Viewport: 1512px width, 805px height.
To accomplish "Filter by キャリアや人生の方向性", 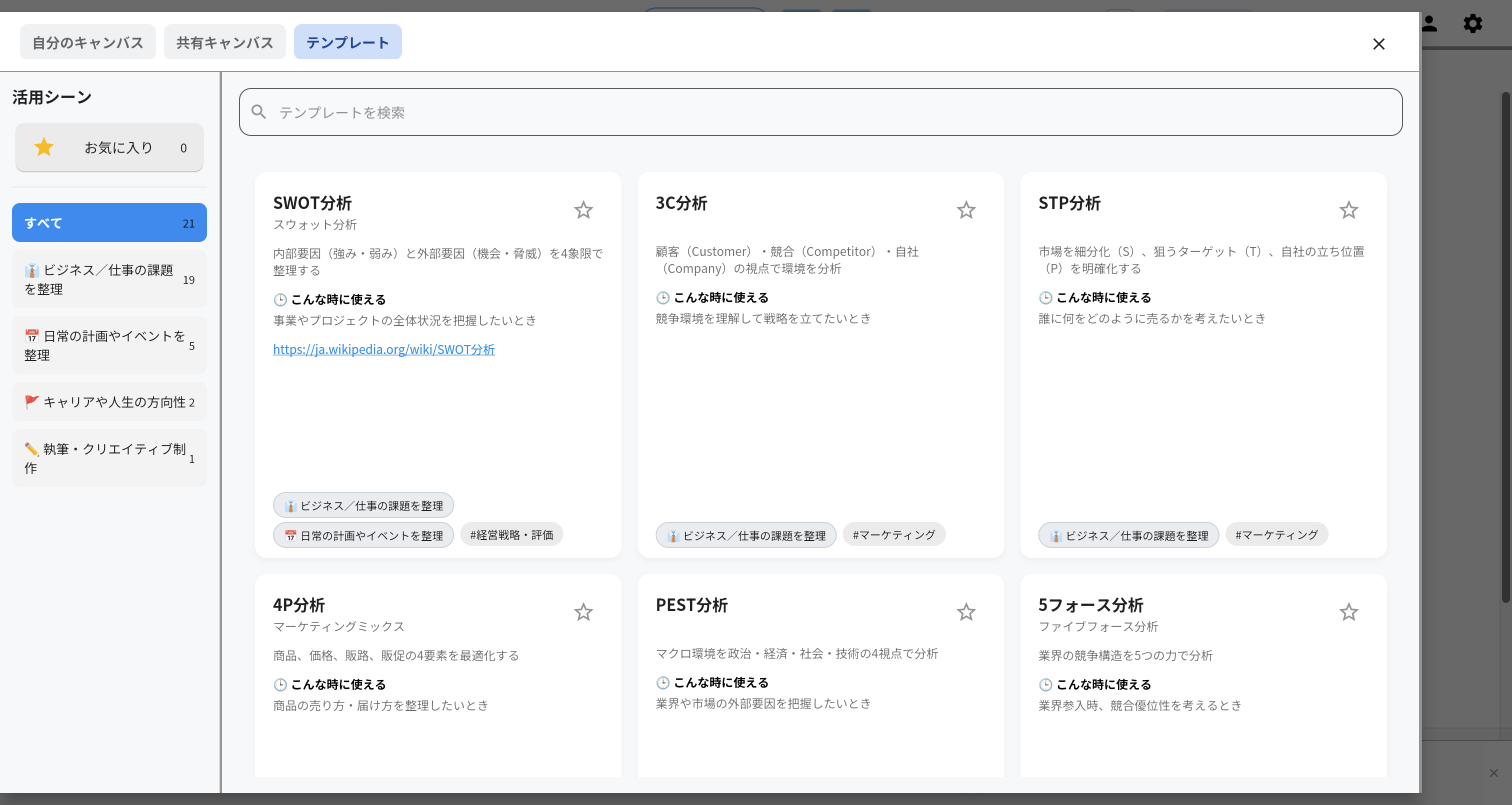I will tap(109, 402).
